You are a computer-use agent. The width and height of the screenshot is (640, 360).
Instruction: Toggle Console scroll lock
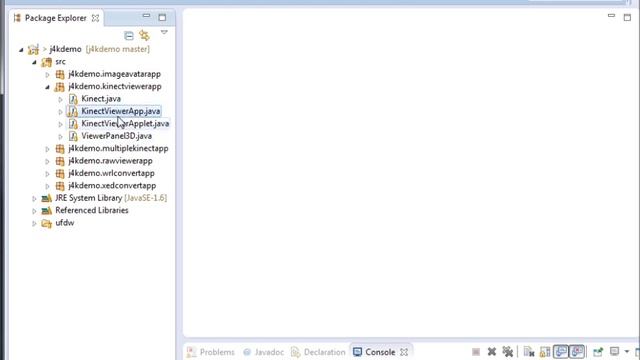pos(545,352)
